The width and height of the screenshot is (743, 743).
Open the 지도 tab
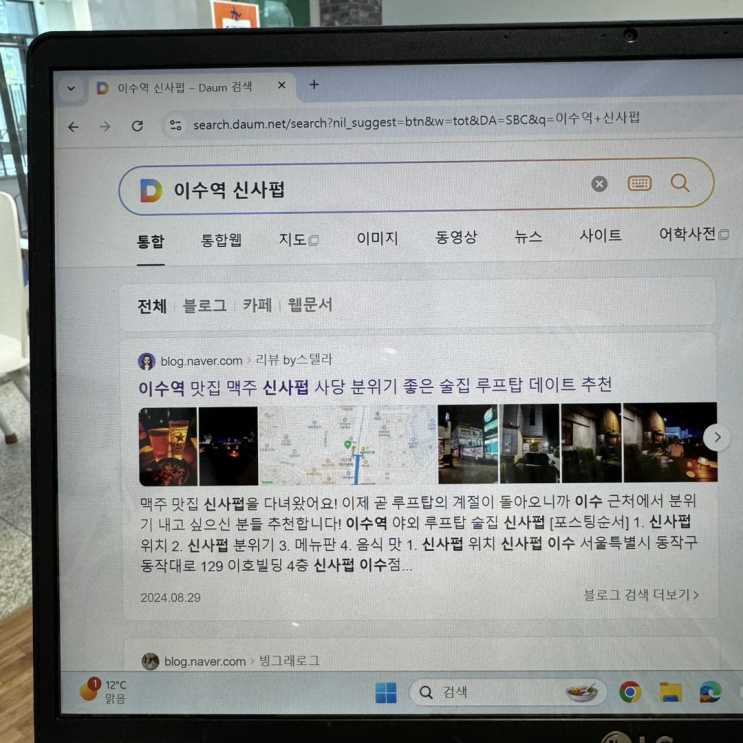[298, 239]
